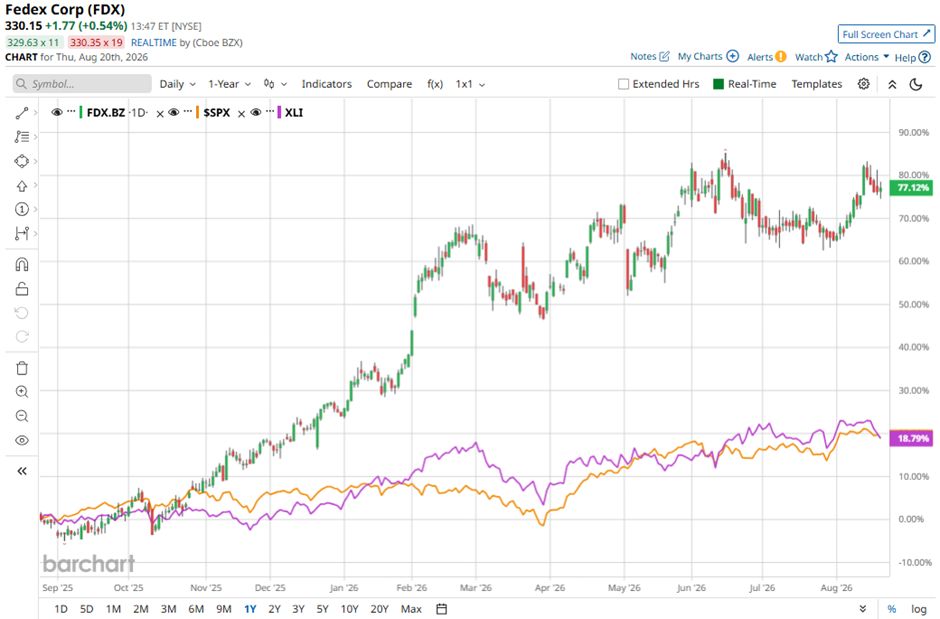Open the Fibonacci and annotation tools

pos(22,137)
